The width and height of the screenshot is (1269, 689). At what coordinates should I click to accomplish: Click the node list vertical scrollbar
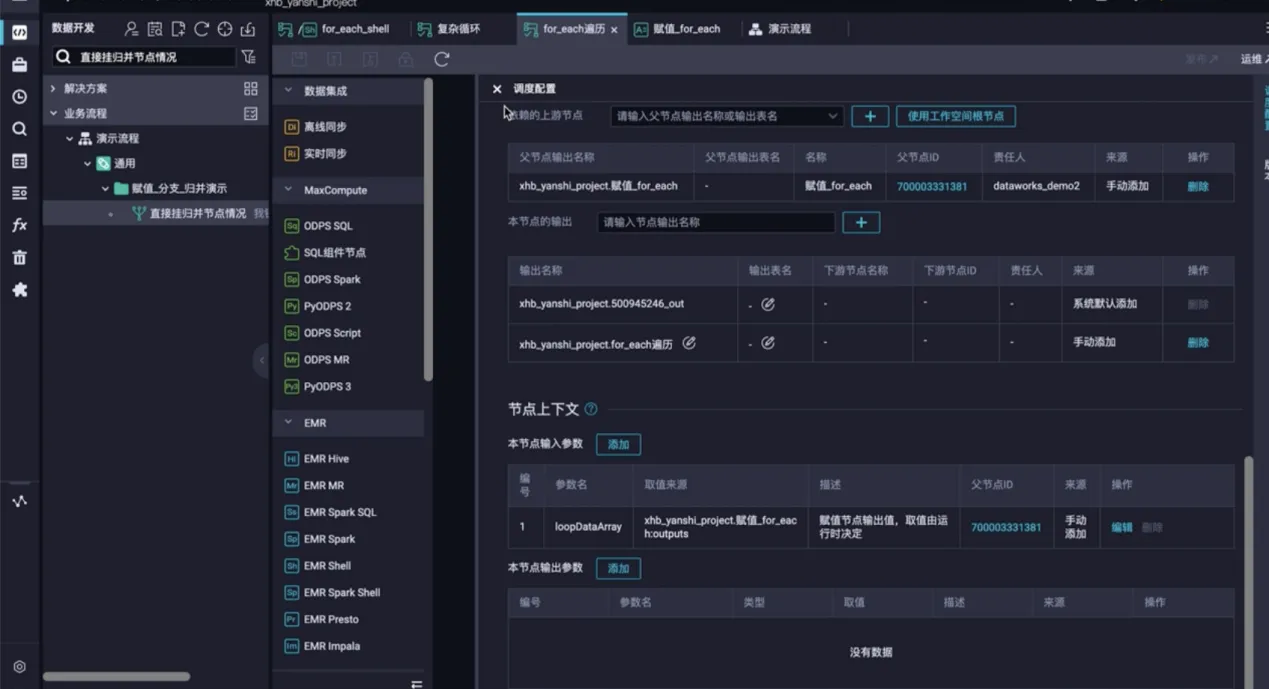428,230
